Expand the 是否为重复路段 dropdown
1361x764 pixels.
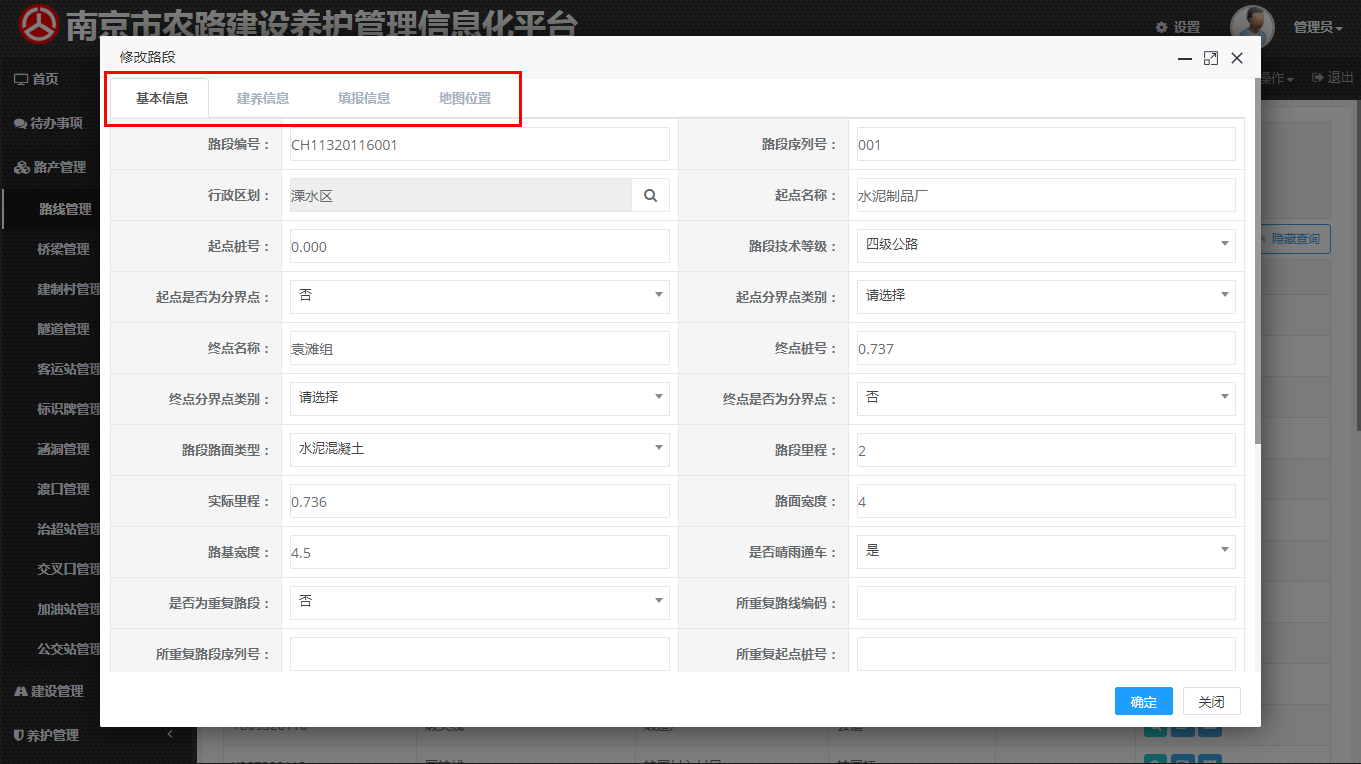pos(479,602)
